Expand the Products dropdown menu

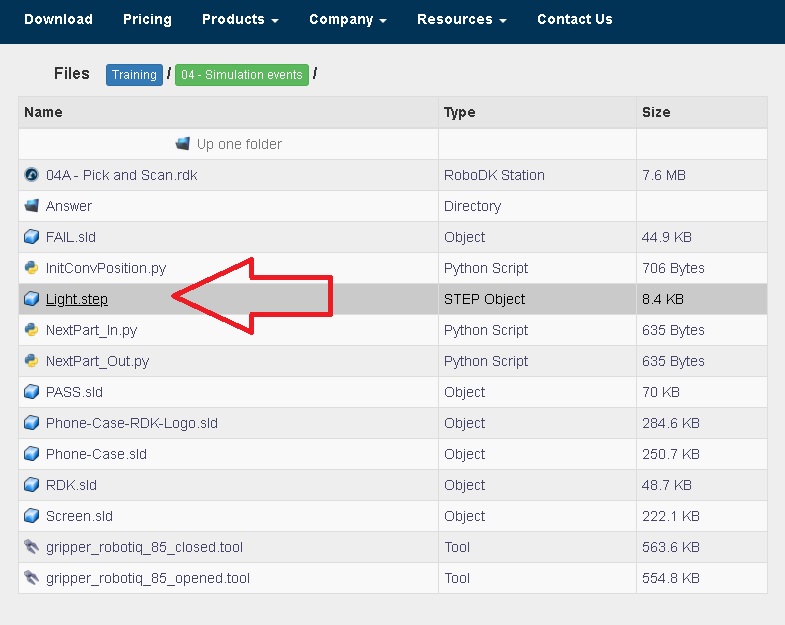tap(240, 19)
